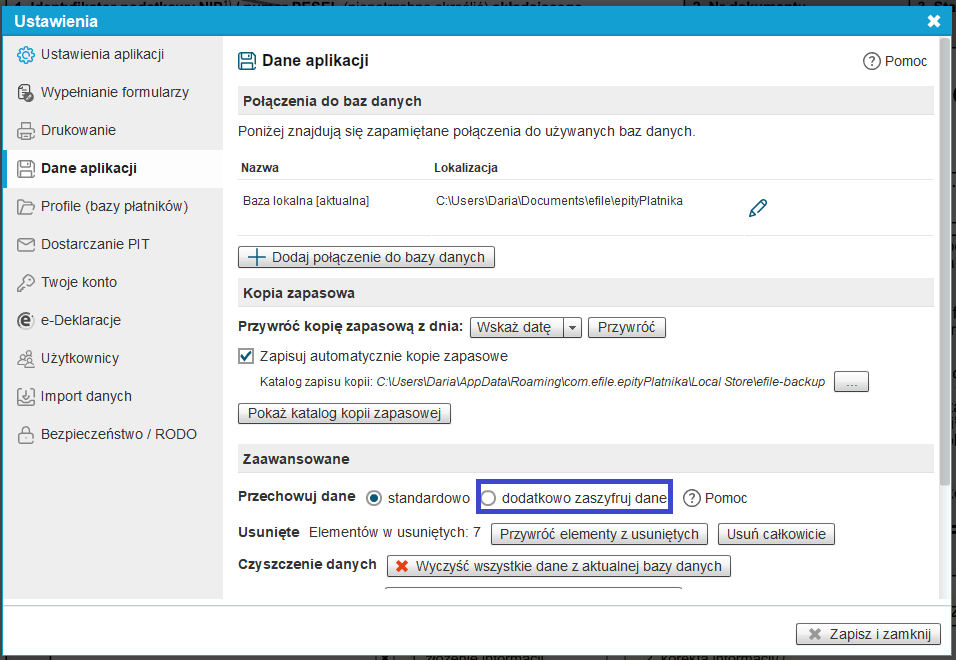This screenshot has height=660, width=956.
Task: Click the Drukowanie printer icon
Action: coord(26,131)
